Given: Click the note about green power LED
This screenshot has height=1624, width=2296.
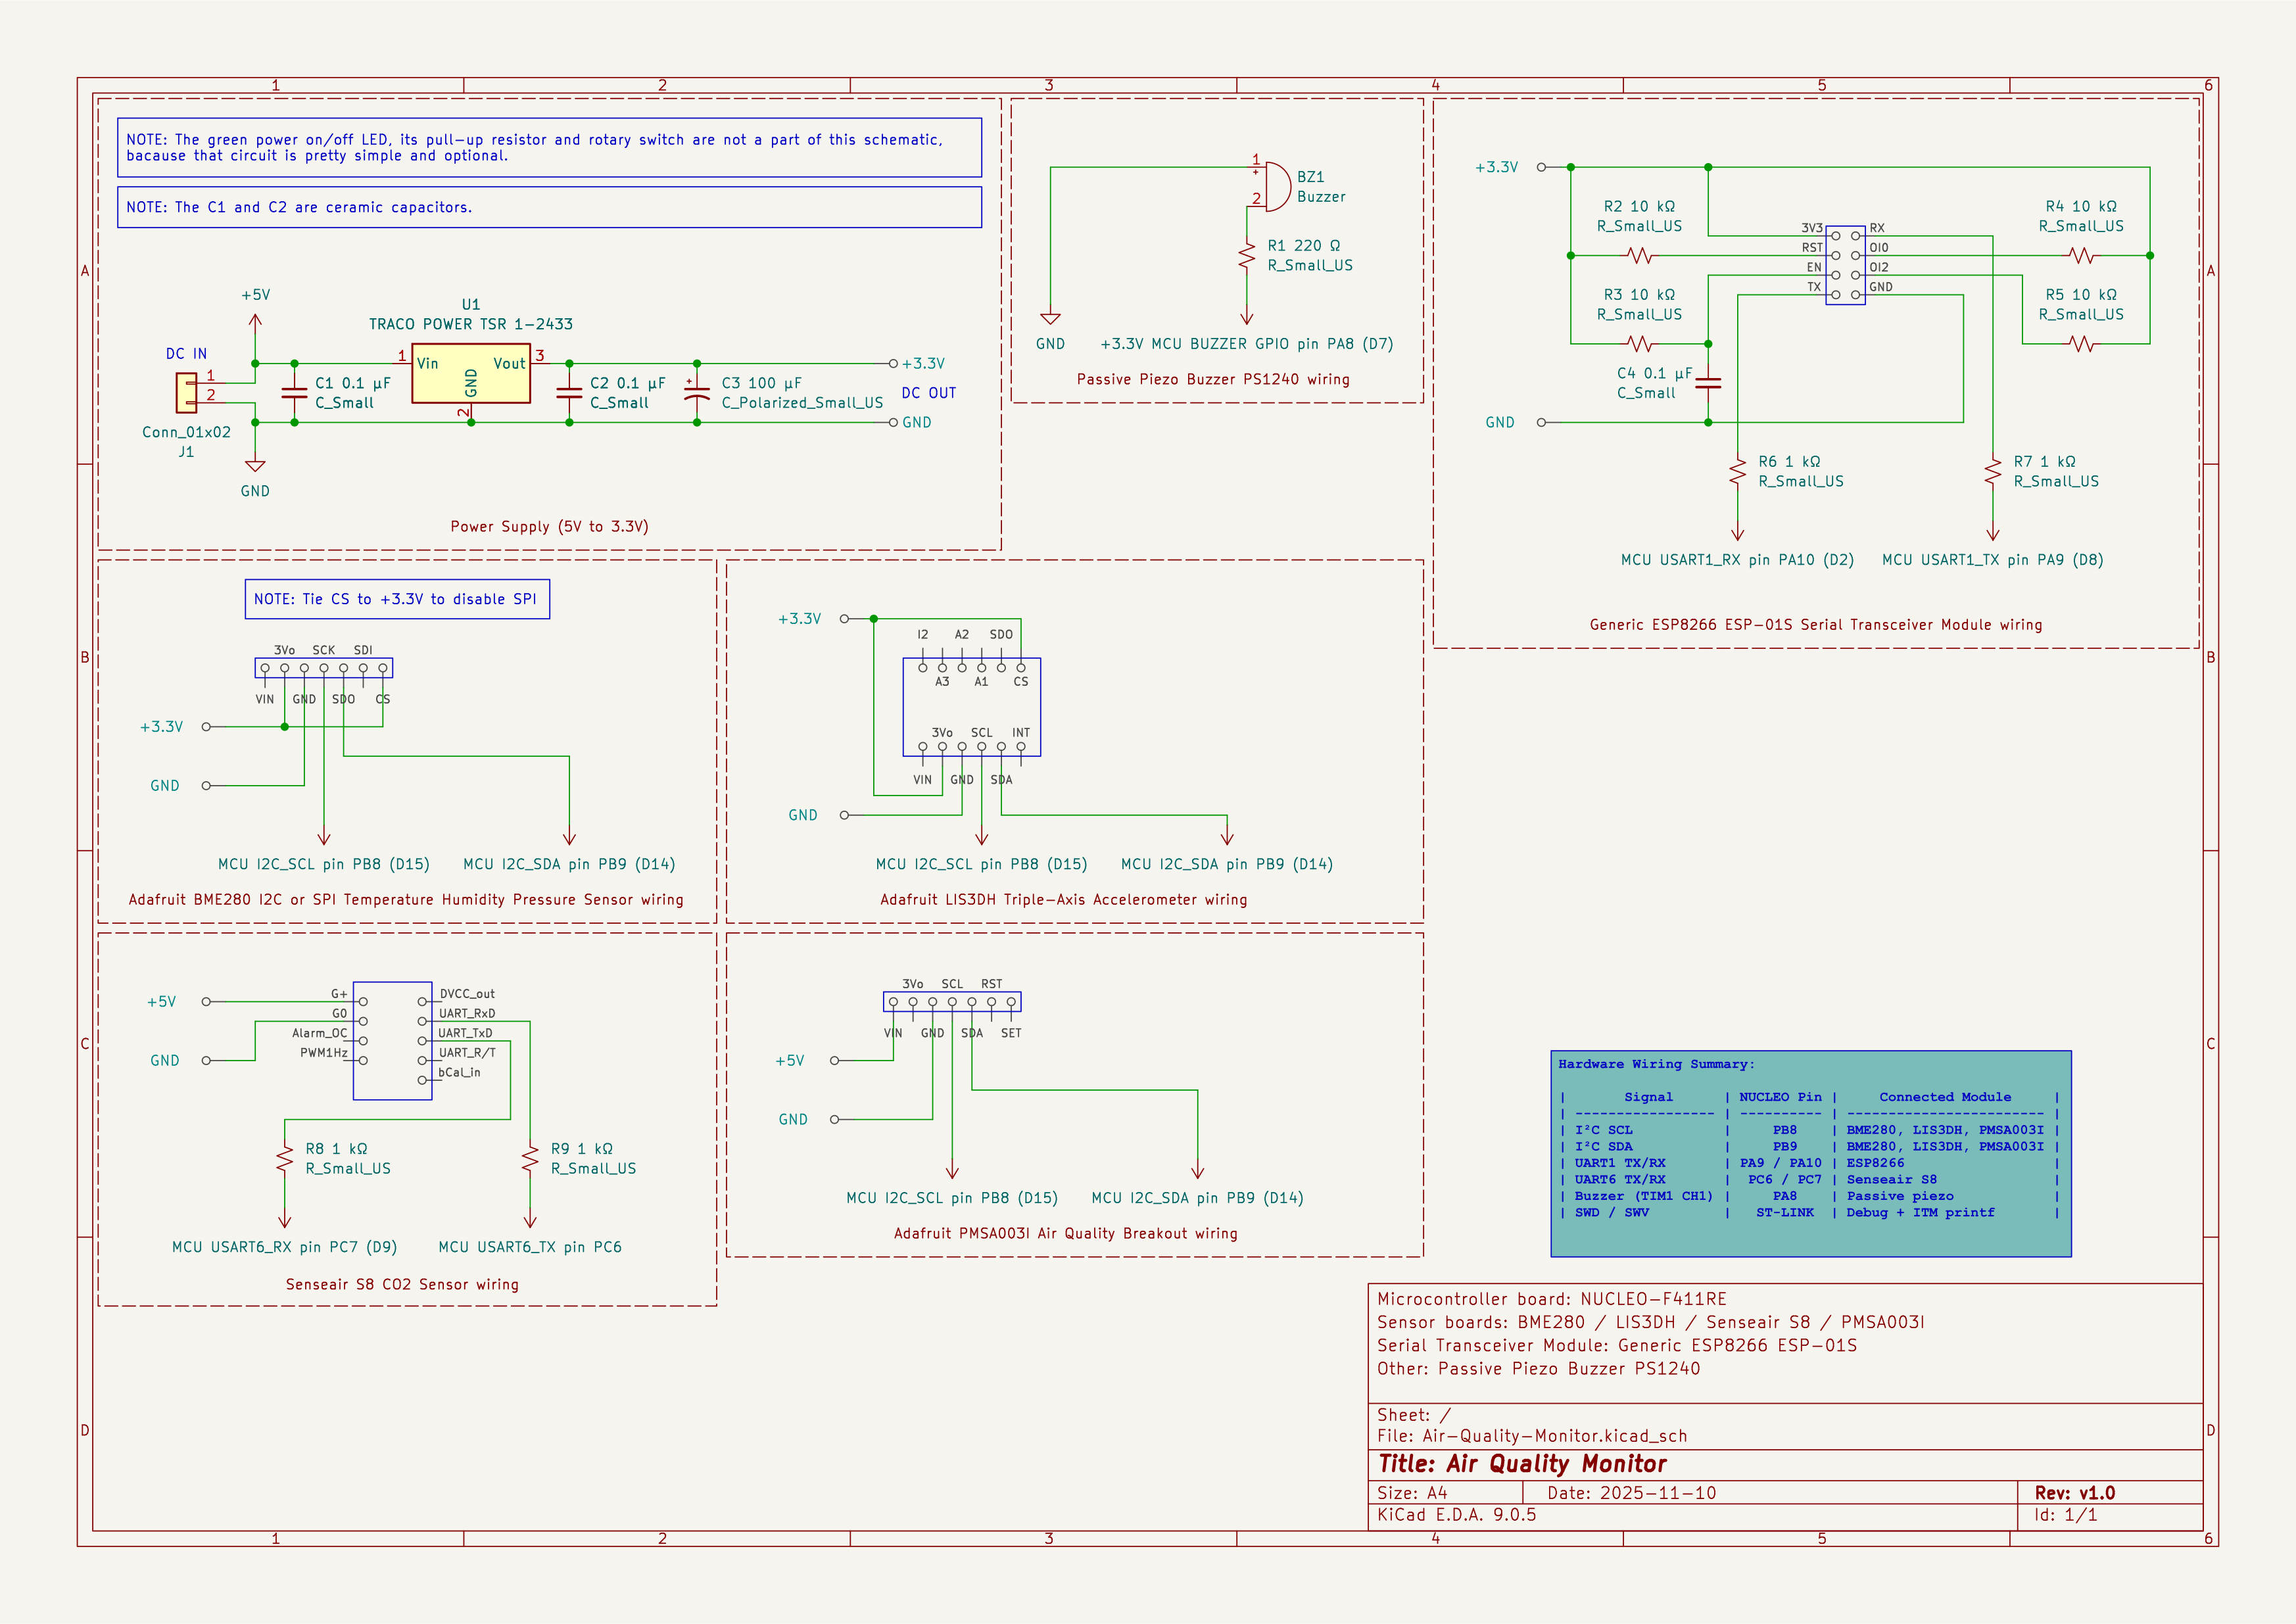Looking at the screenshot, I should (x=549, y=148).
